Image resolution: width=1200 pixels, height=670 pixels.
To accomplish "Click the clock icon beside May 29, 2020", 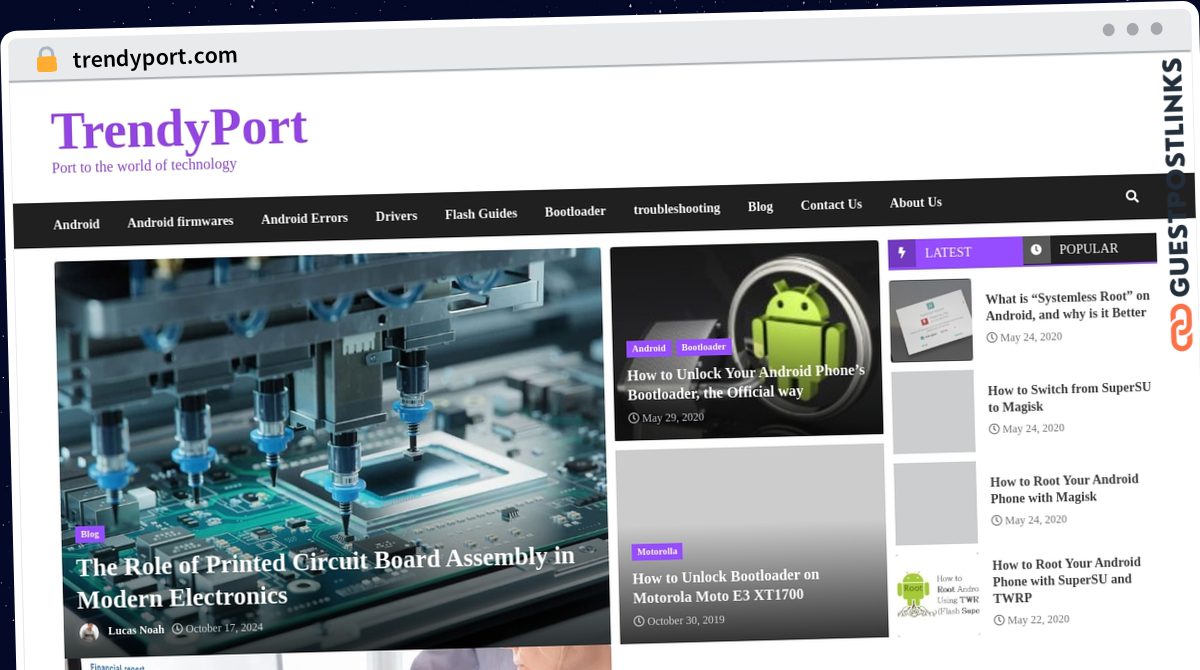I will click(x=634, y=419).
